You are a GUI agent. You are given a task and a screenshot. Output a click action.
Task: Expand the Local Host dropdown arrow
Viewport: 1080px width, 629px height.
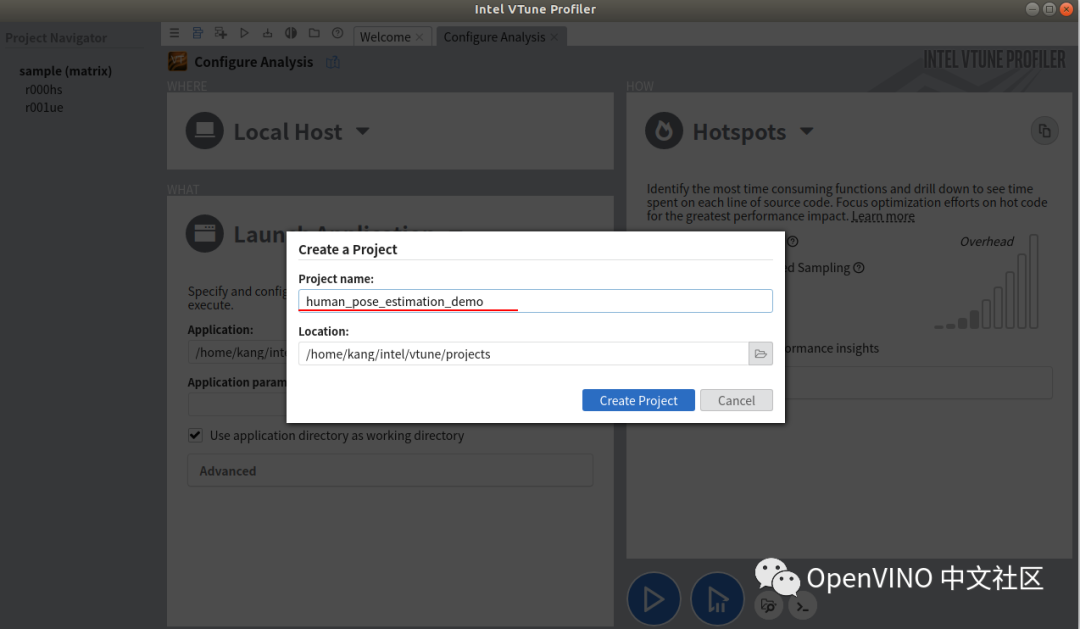363,131
